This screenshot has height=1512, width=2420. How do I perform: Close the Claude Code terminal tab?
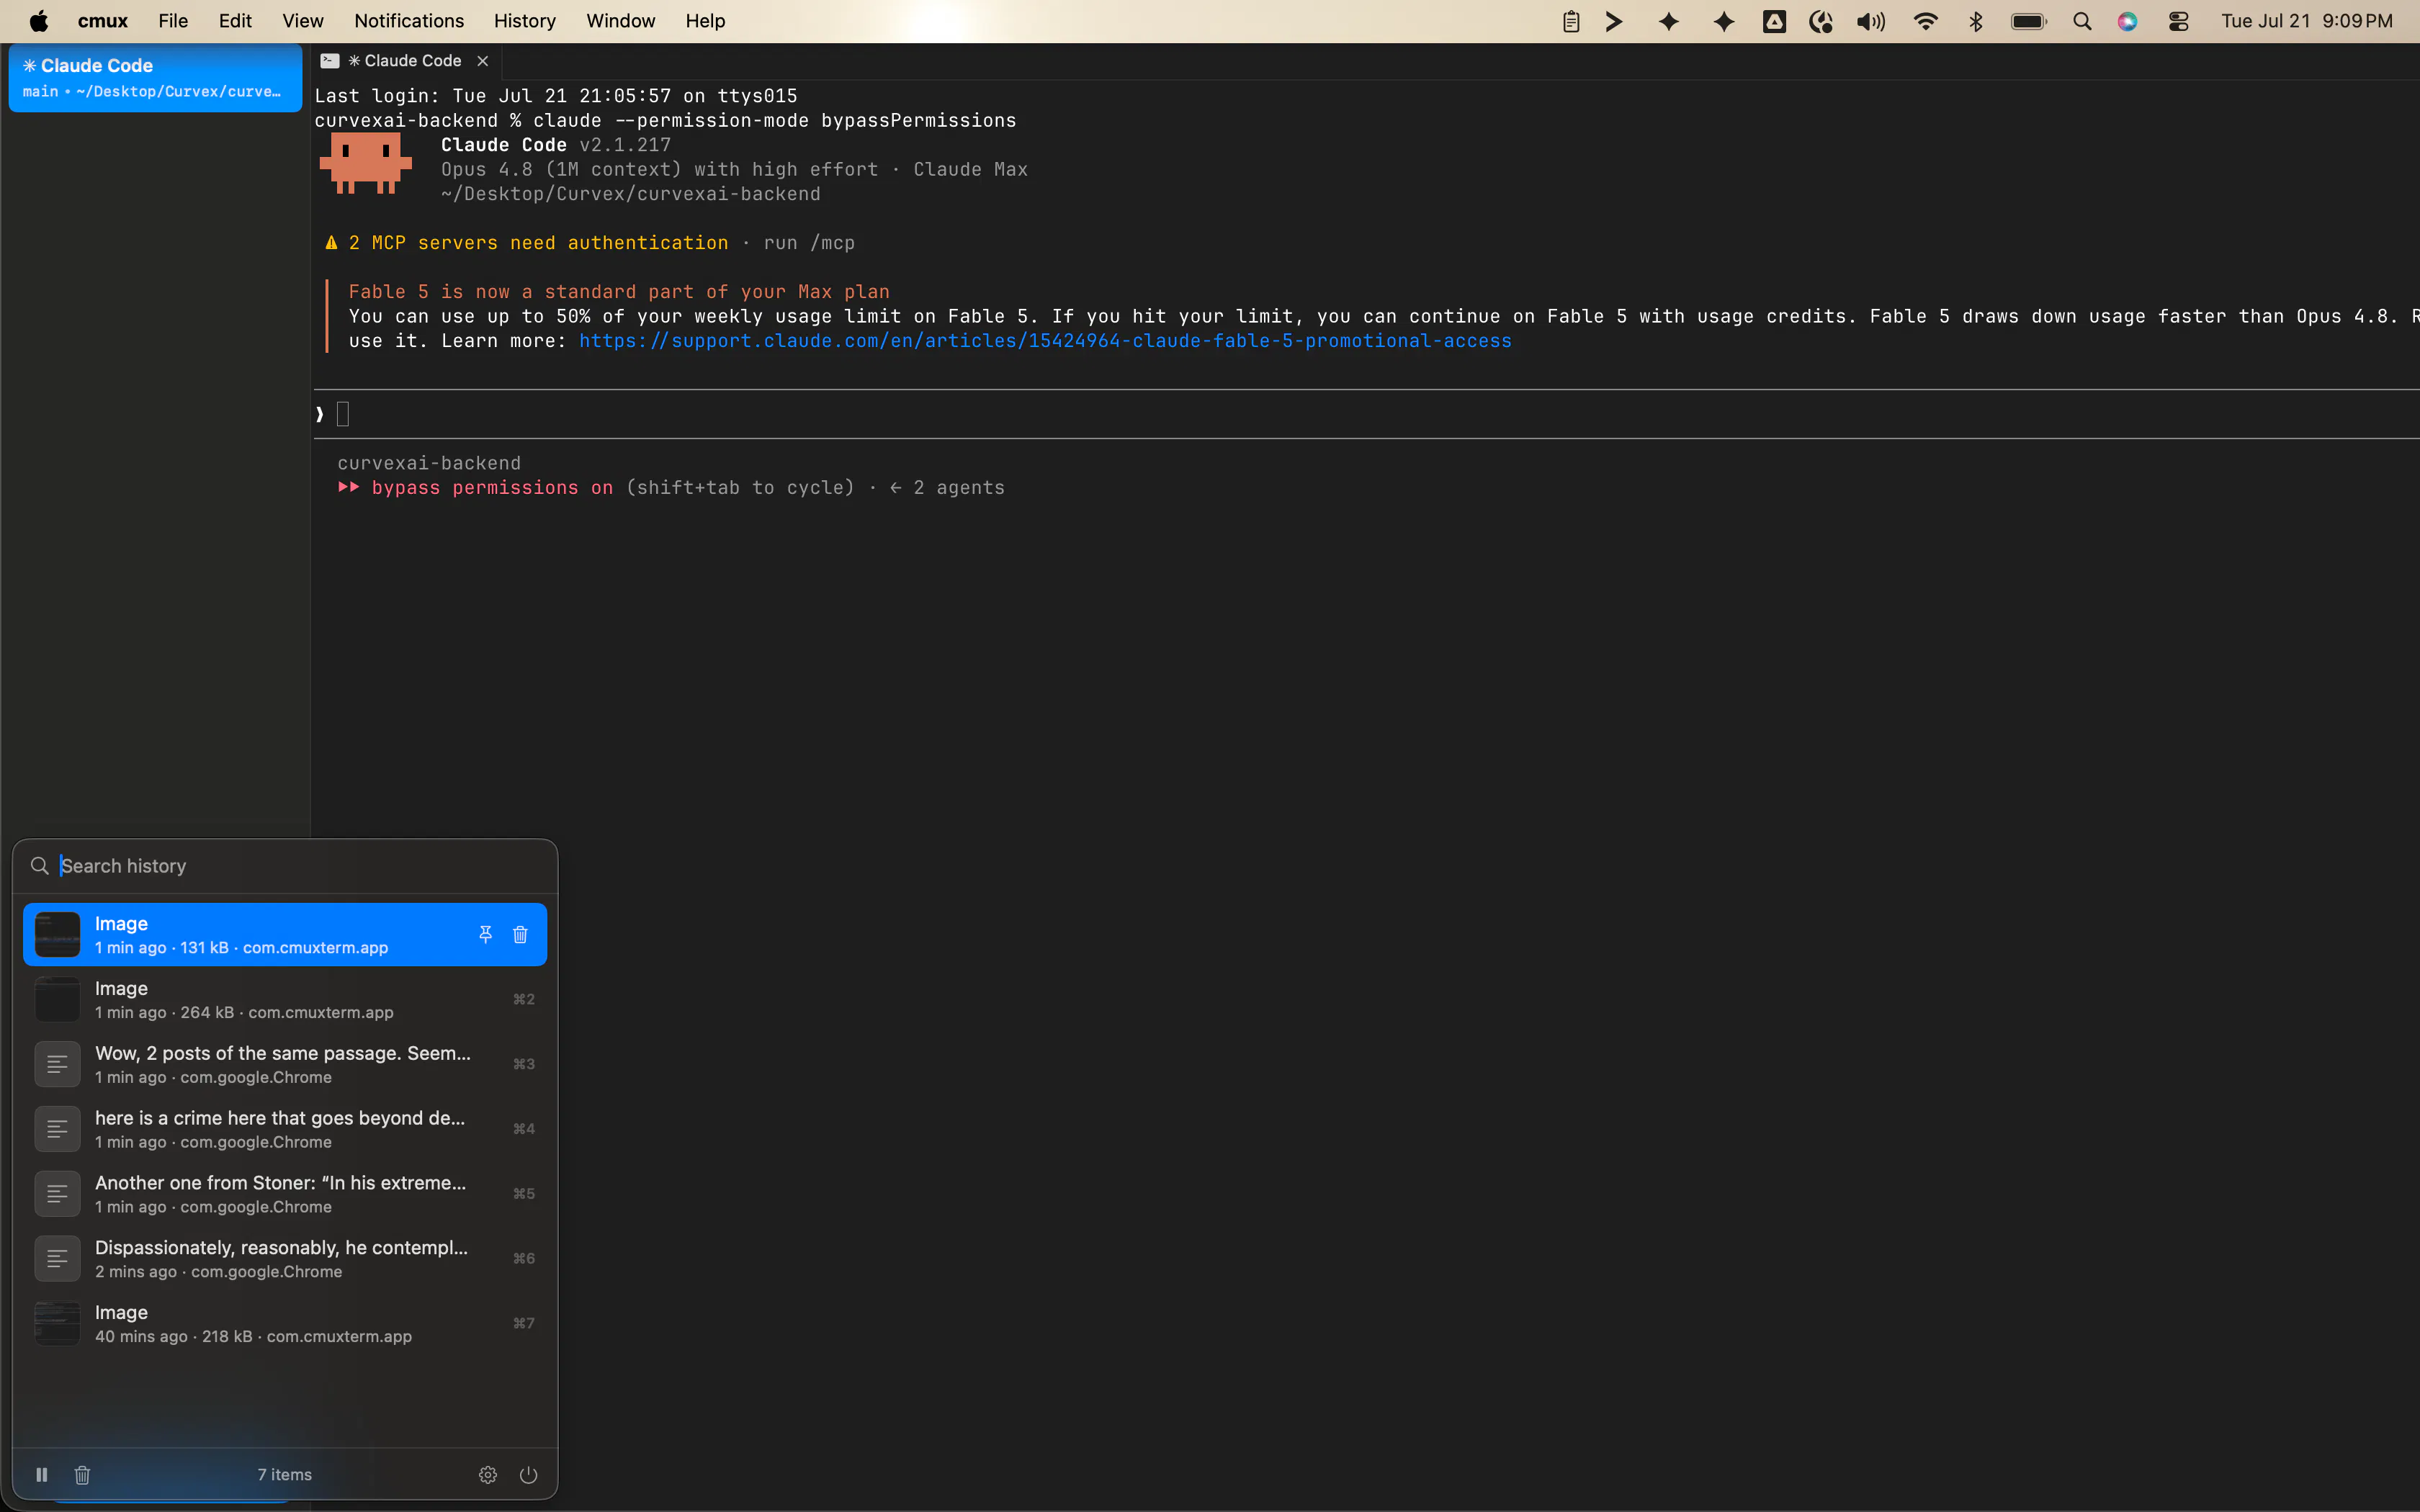point(483,61)
